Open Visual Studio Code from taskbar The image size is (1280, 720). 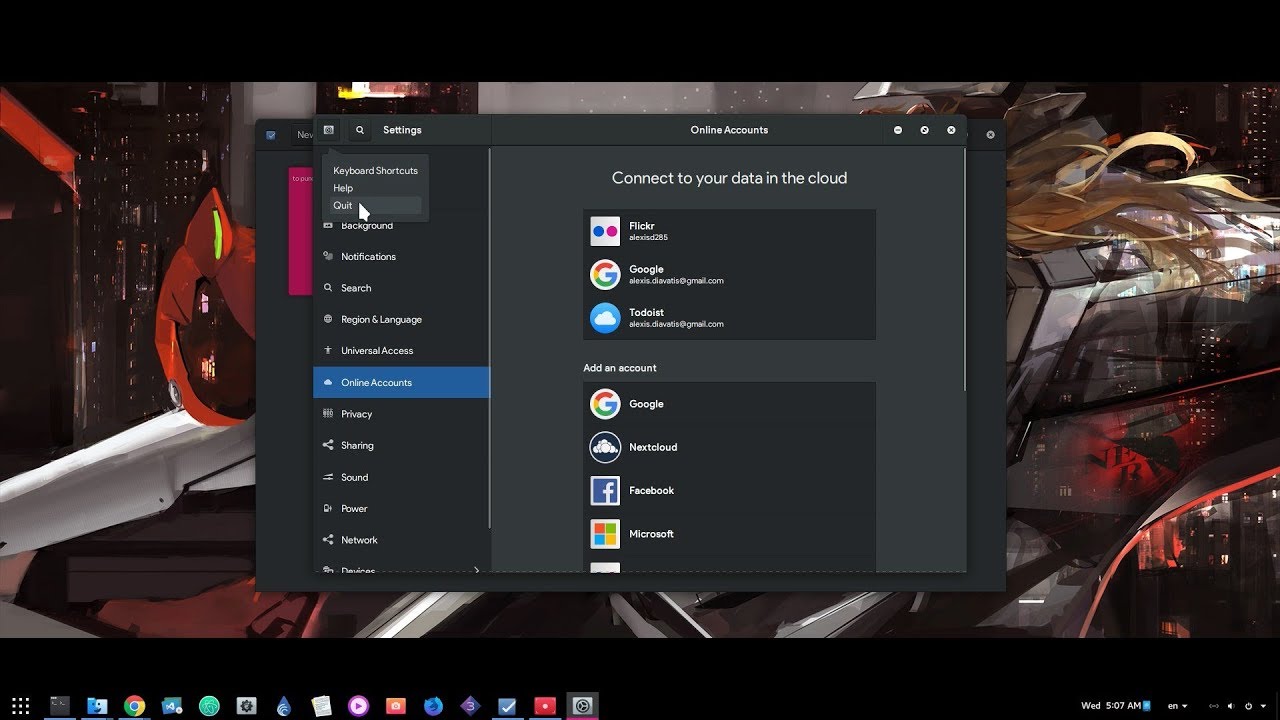(x=172, y=706)
